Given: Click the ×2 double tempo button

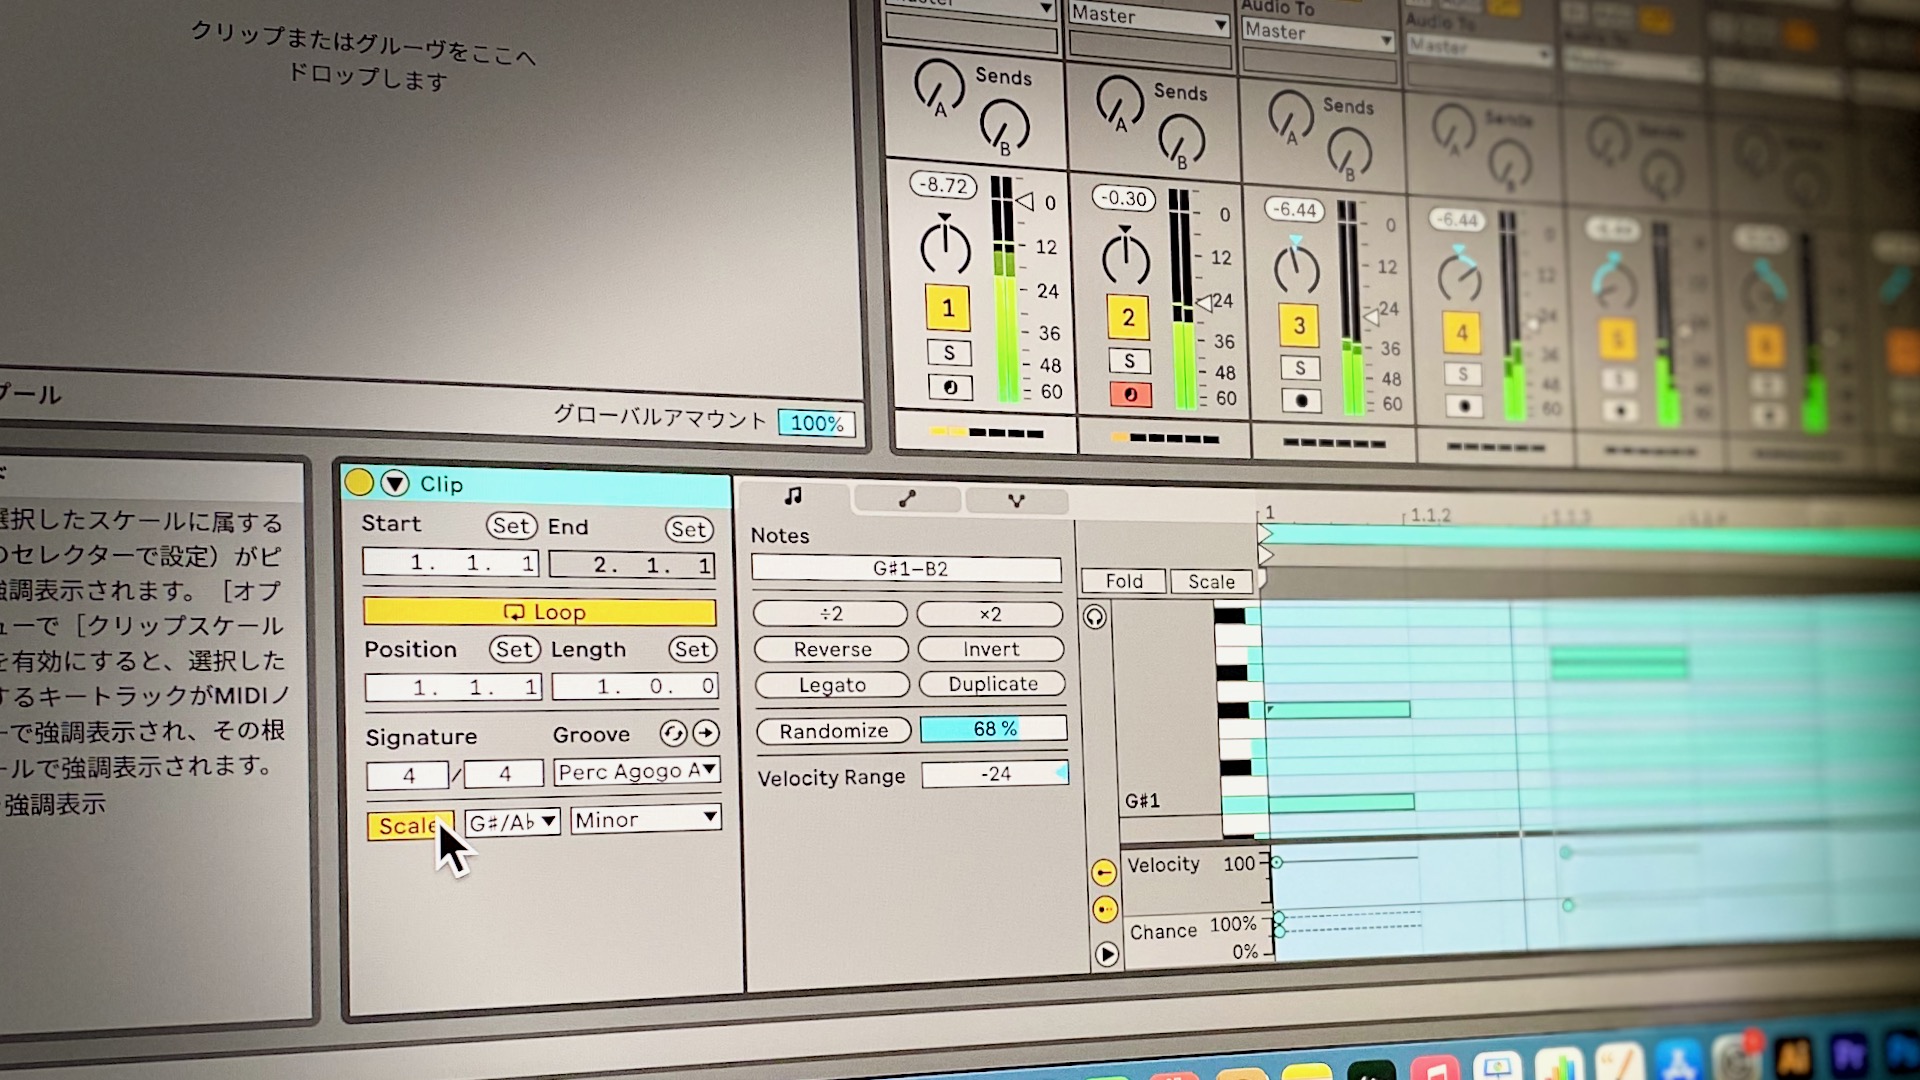Looking at the screenshot, I should coord(990,614).
